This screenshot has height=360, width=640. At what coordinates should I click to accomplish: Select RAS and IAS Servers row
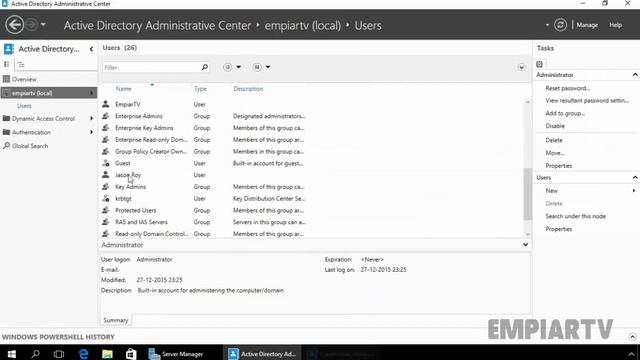(312, 222)
